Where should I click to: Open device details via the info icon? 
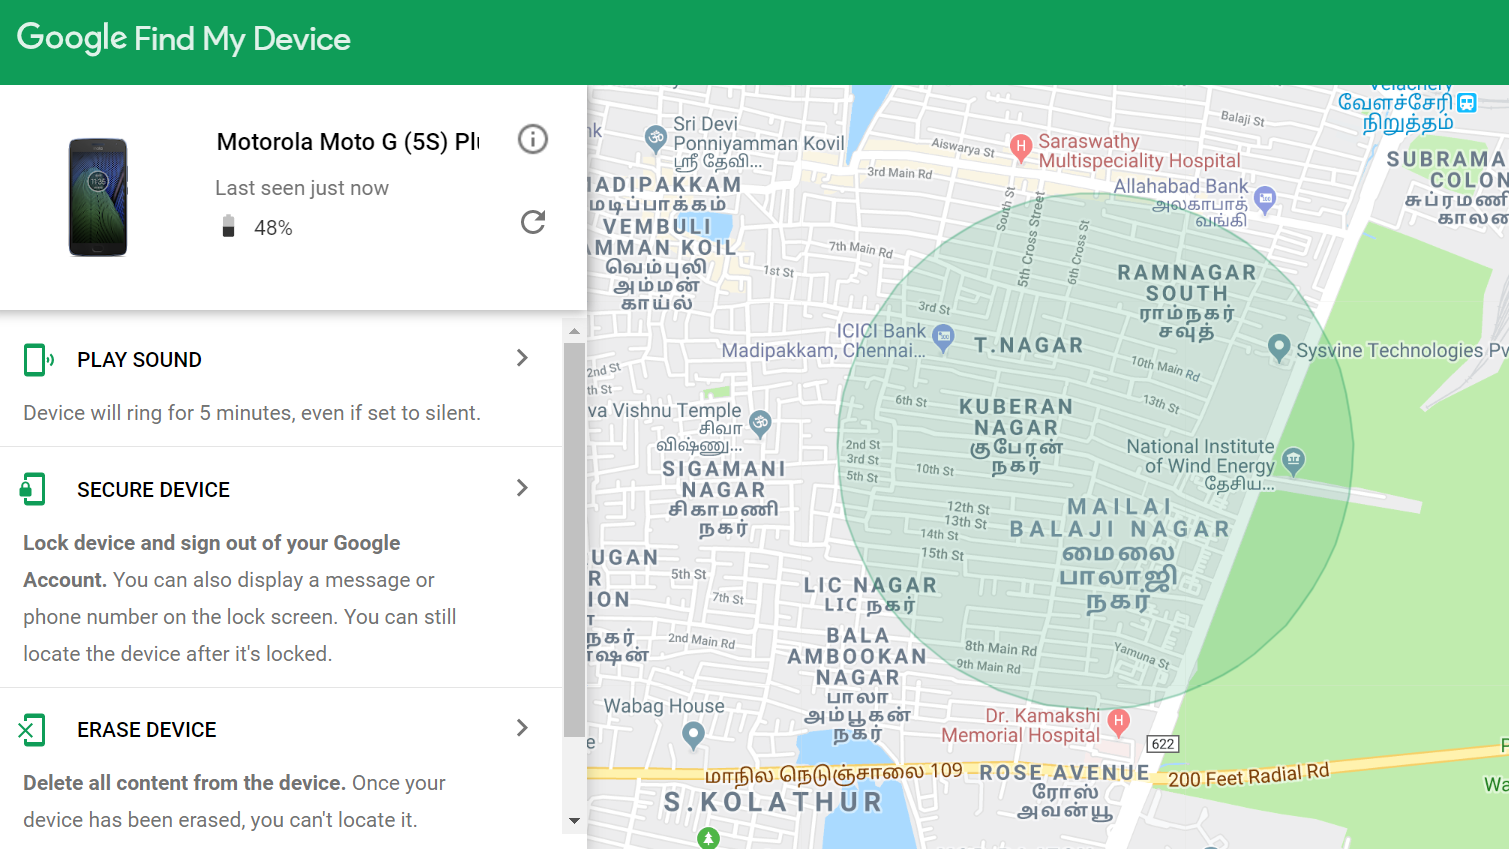pyautogui.click(x=533, y=139)
